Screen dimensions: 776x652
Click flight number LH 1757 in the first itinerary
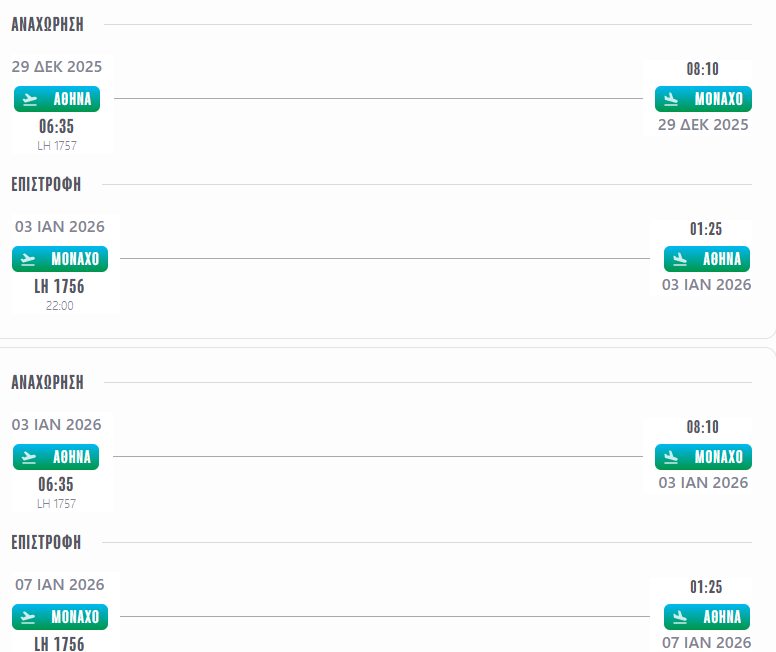57,146
